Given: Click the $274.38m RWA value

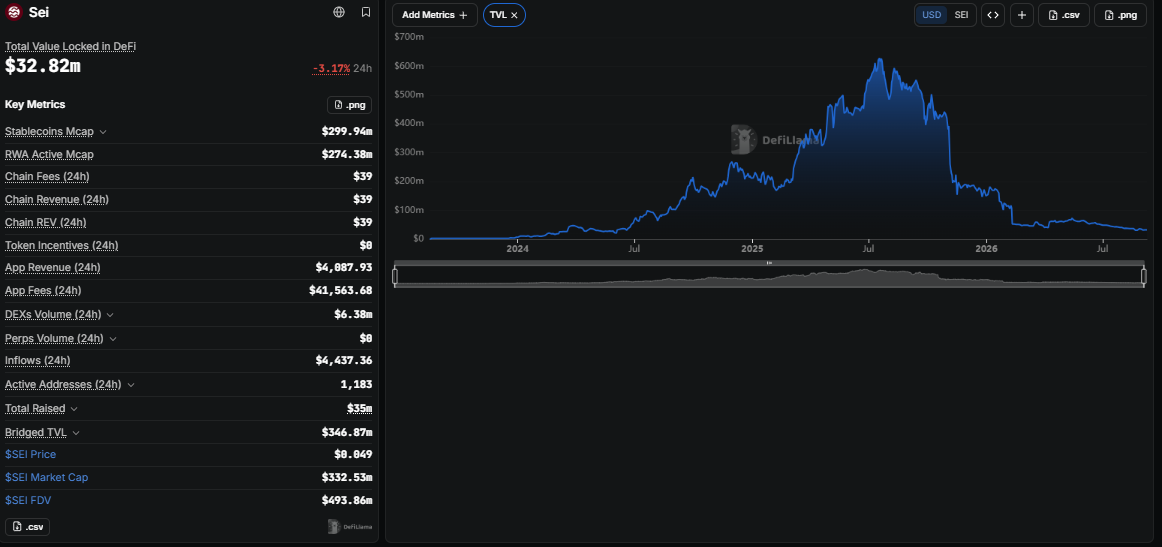Looking at the screenshot, I should coord(347,154).
